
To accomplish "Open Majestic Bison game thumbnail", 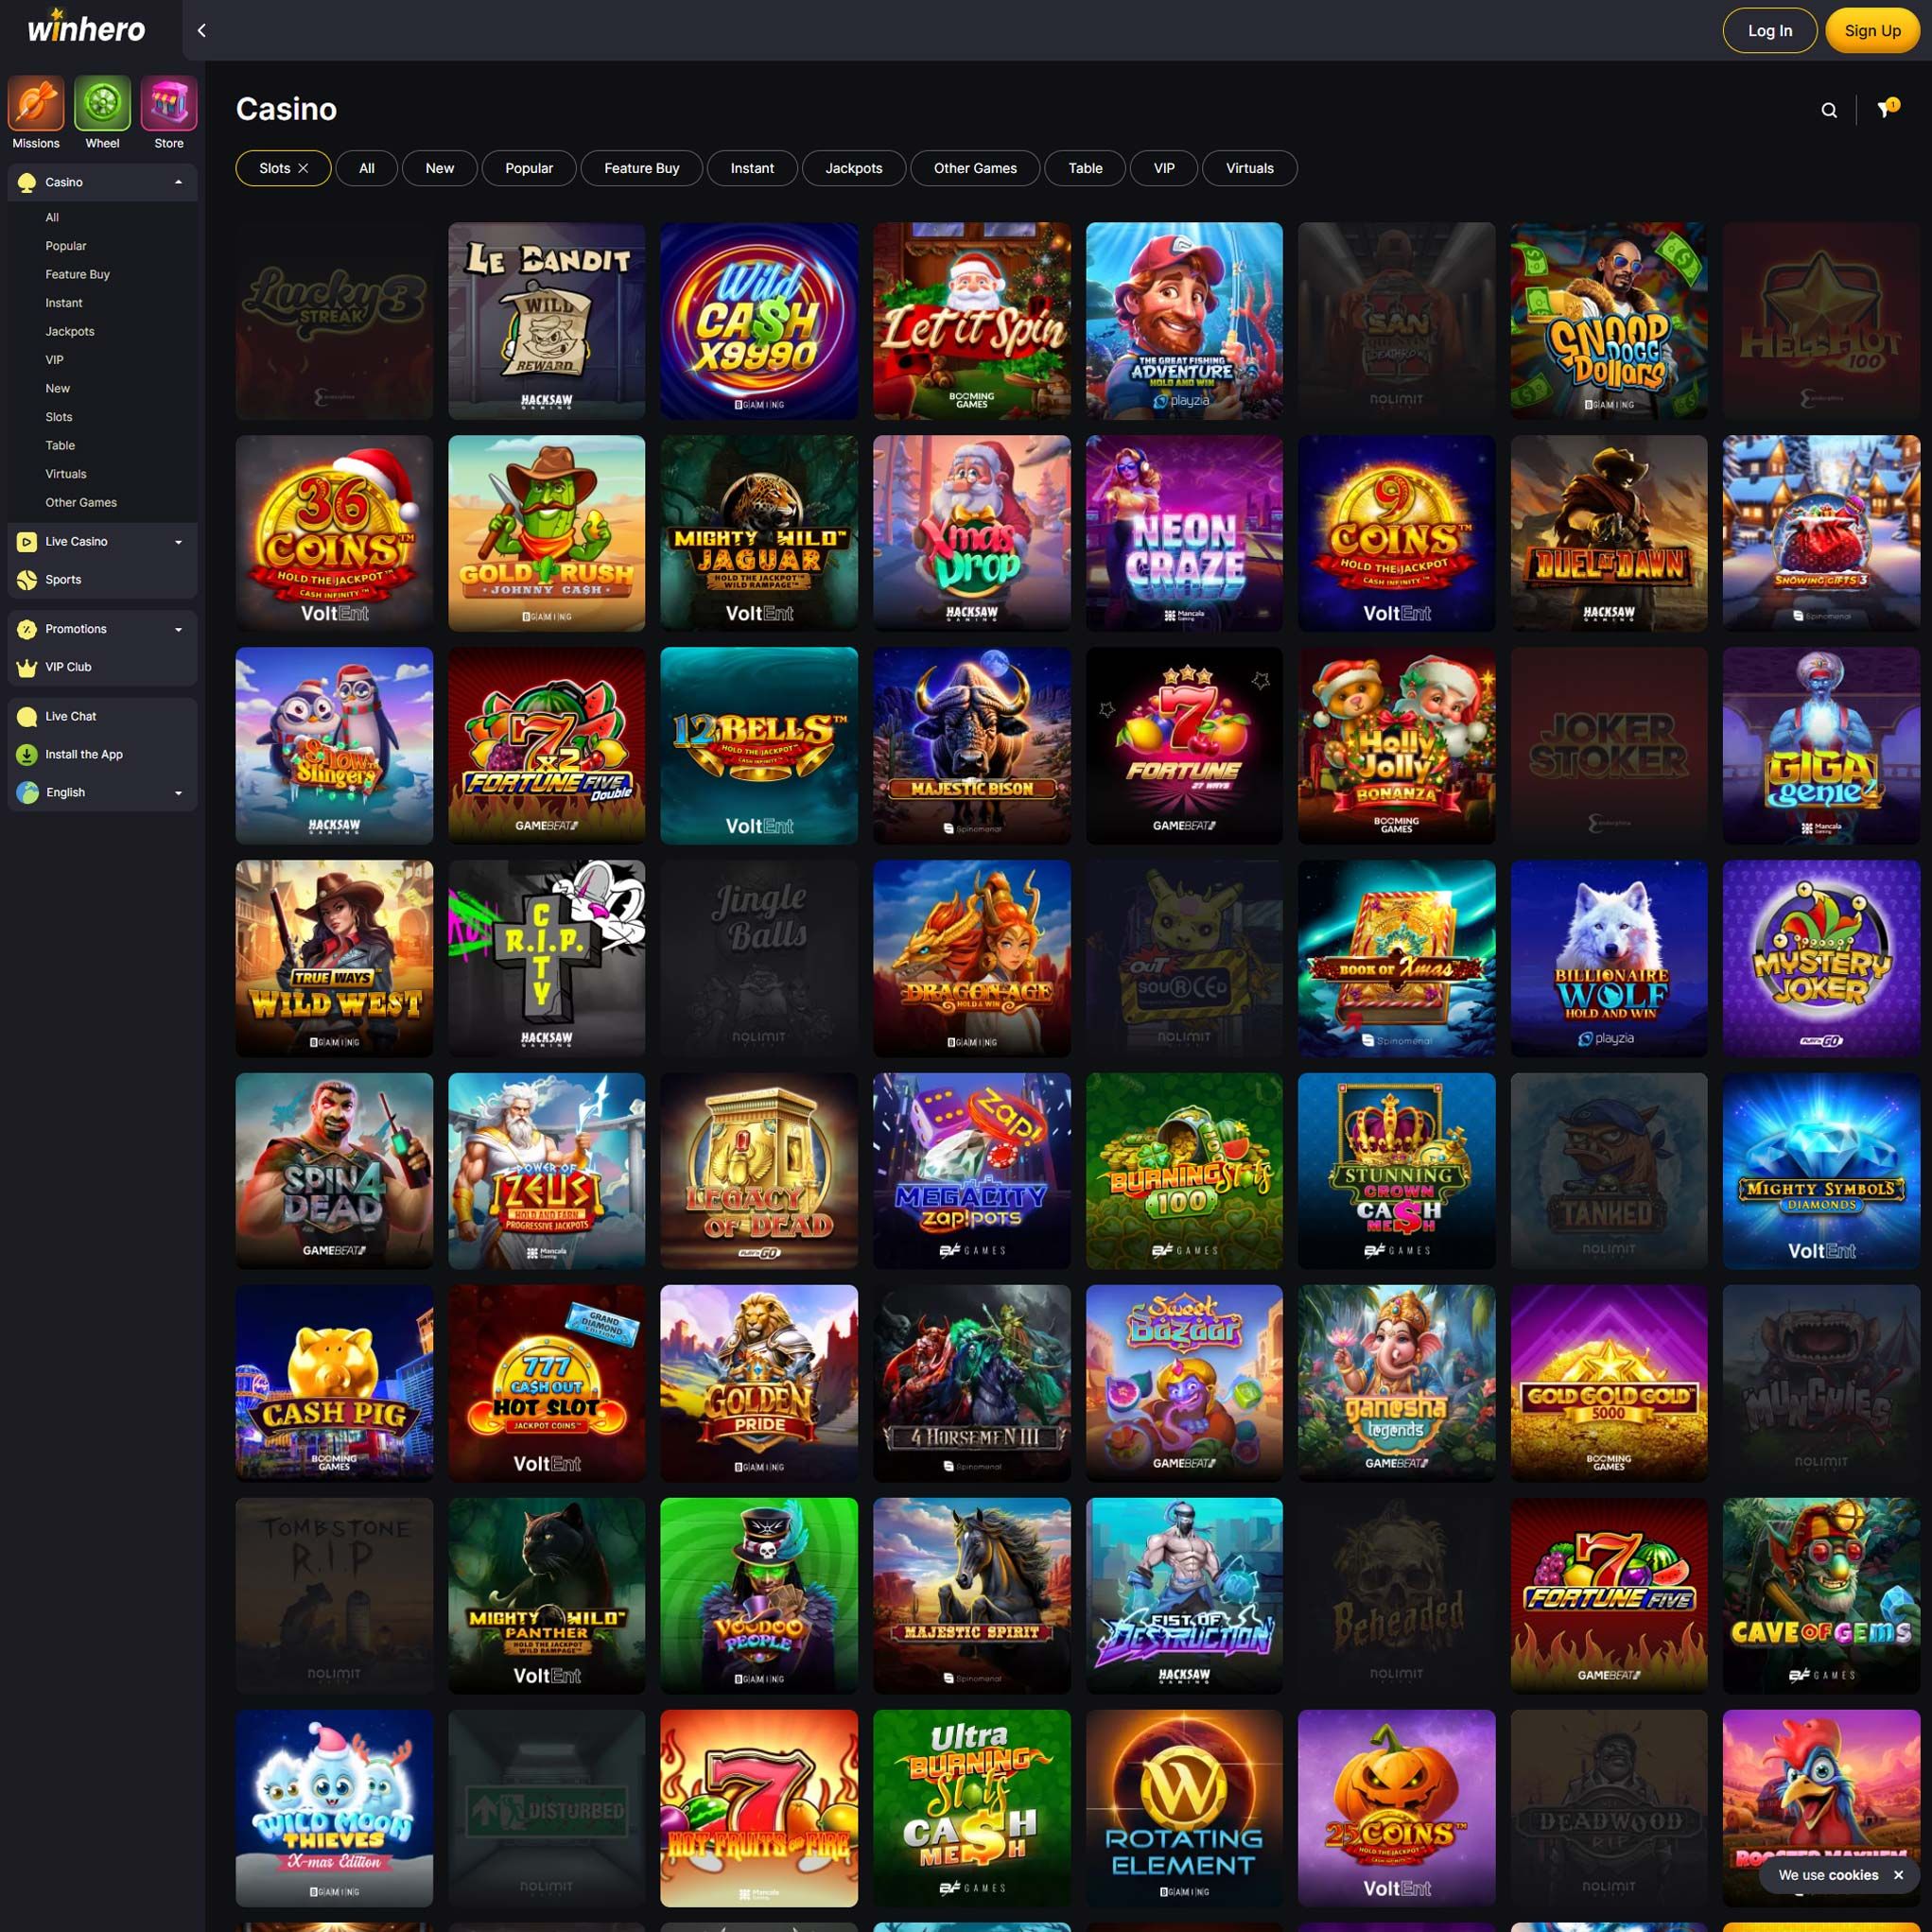I will [x=972, y=746].
